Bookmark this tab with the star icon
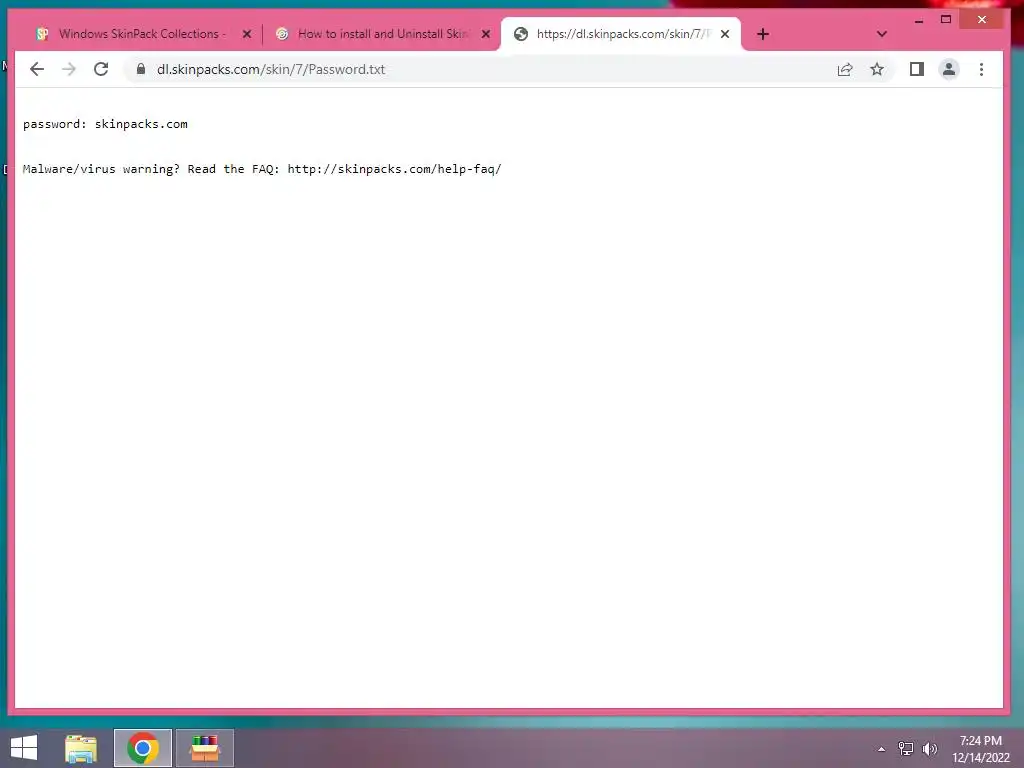This screenshot has width=1024, height=768. [x=877, y=69]
